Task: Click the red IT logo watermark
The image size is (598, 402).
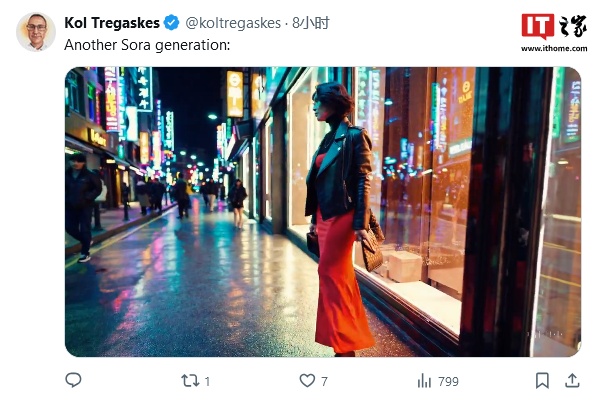Action: click(x=537, y=26)
